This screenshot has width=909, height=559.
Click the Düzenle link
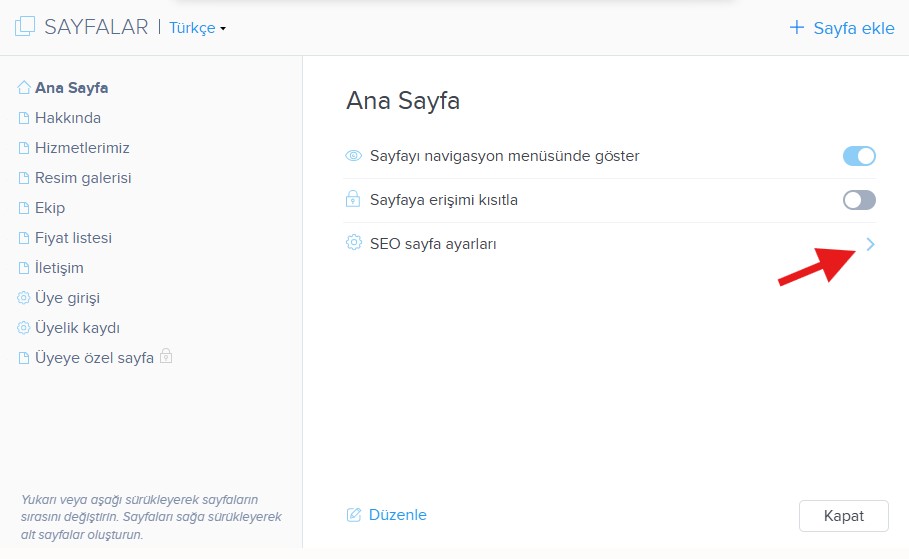(397, 515)
